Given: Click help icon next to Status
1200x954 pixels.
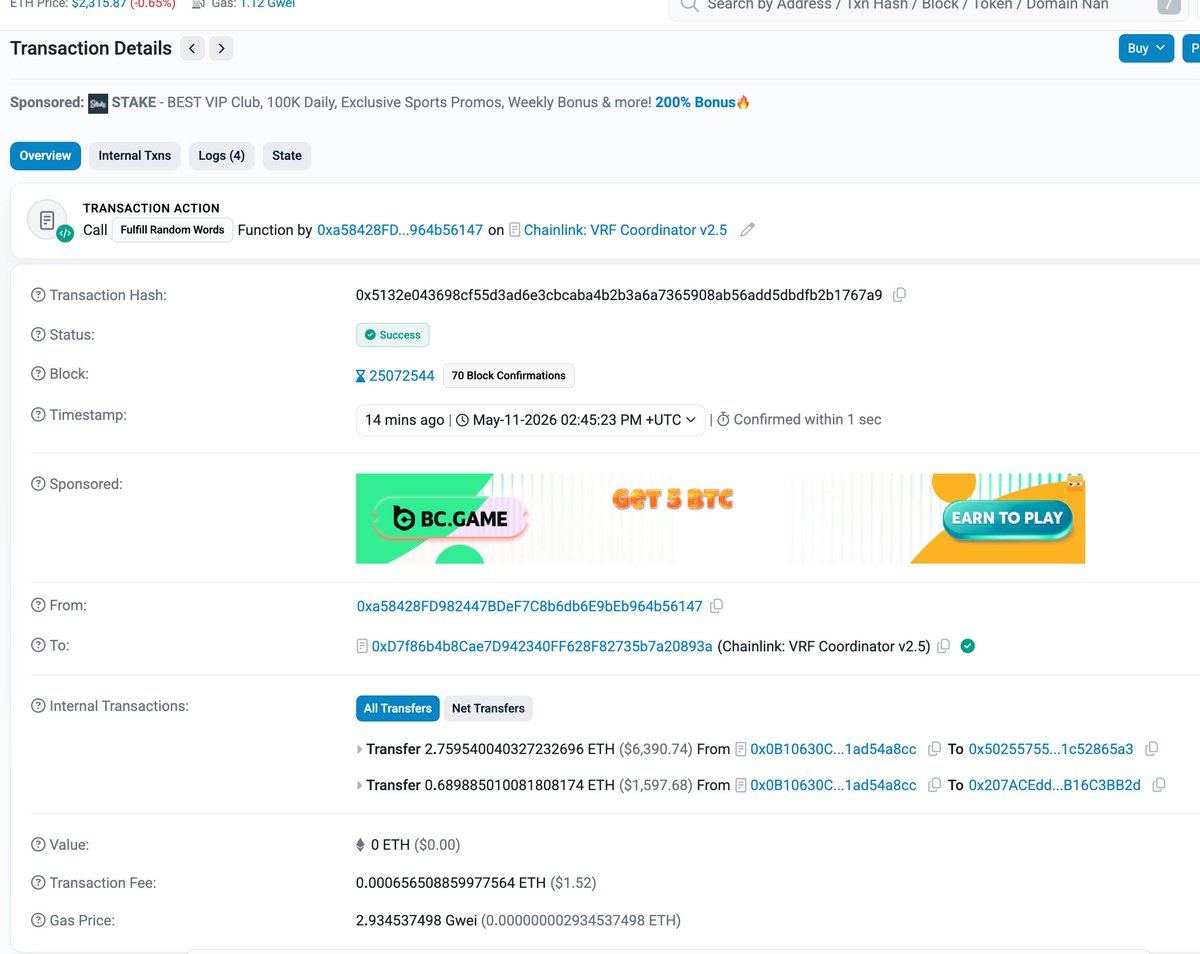Looking at the screenshot, I should (38, 335).
